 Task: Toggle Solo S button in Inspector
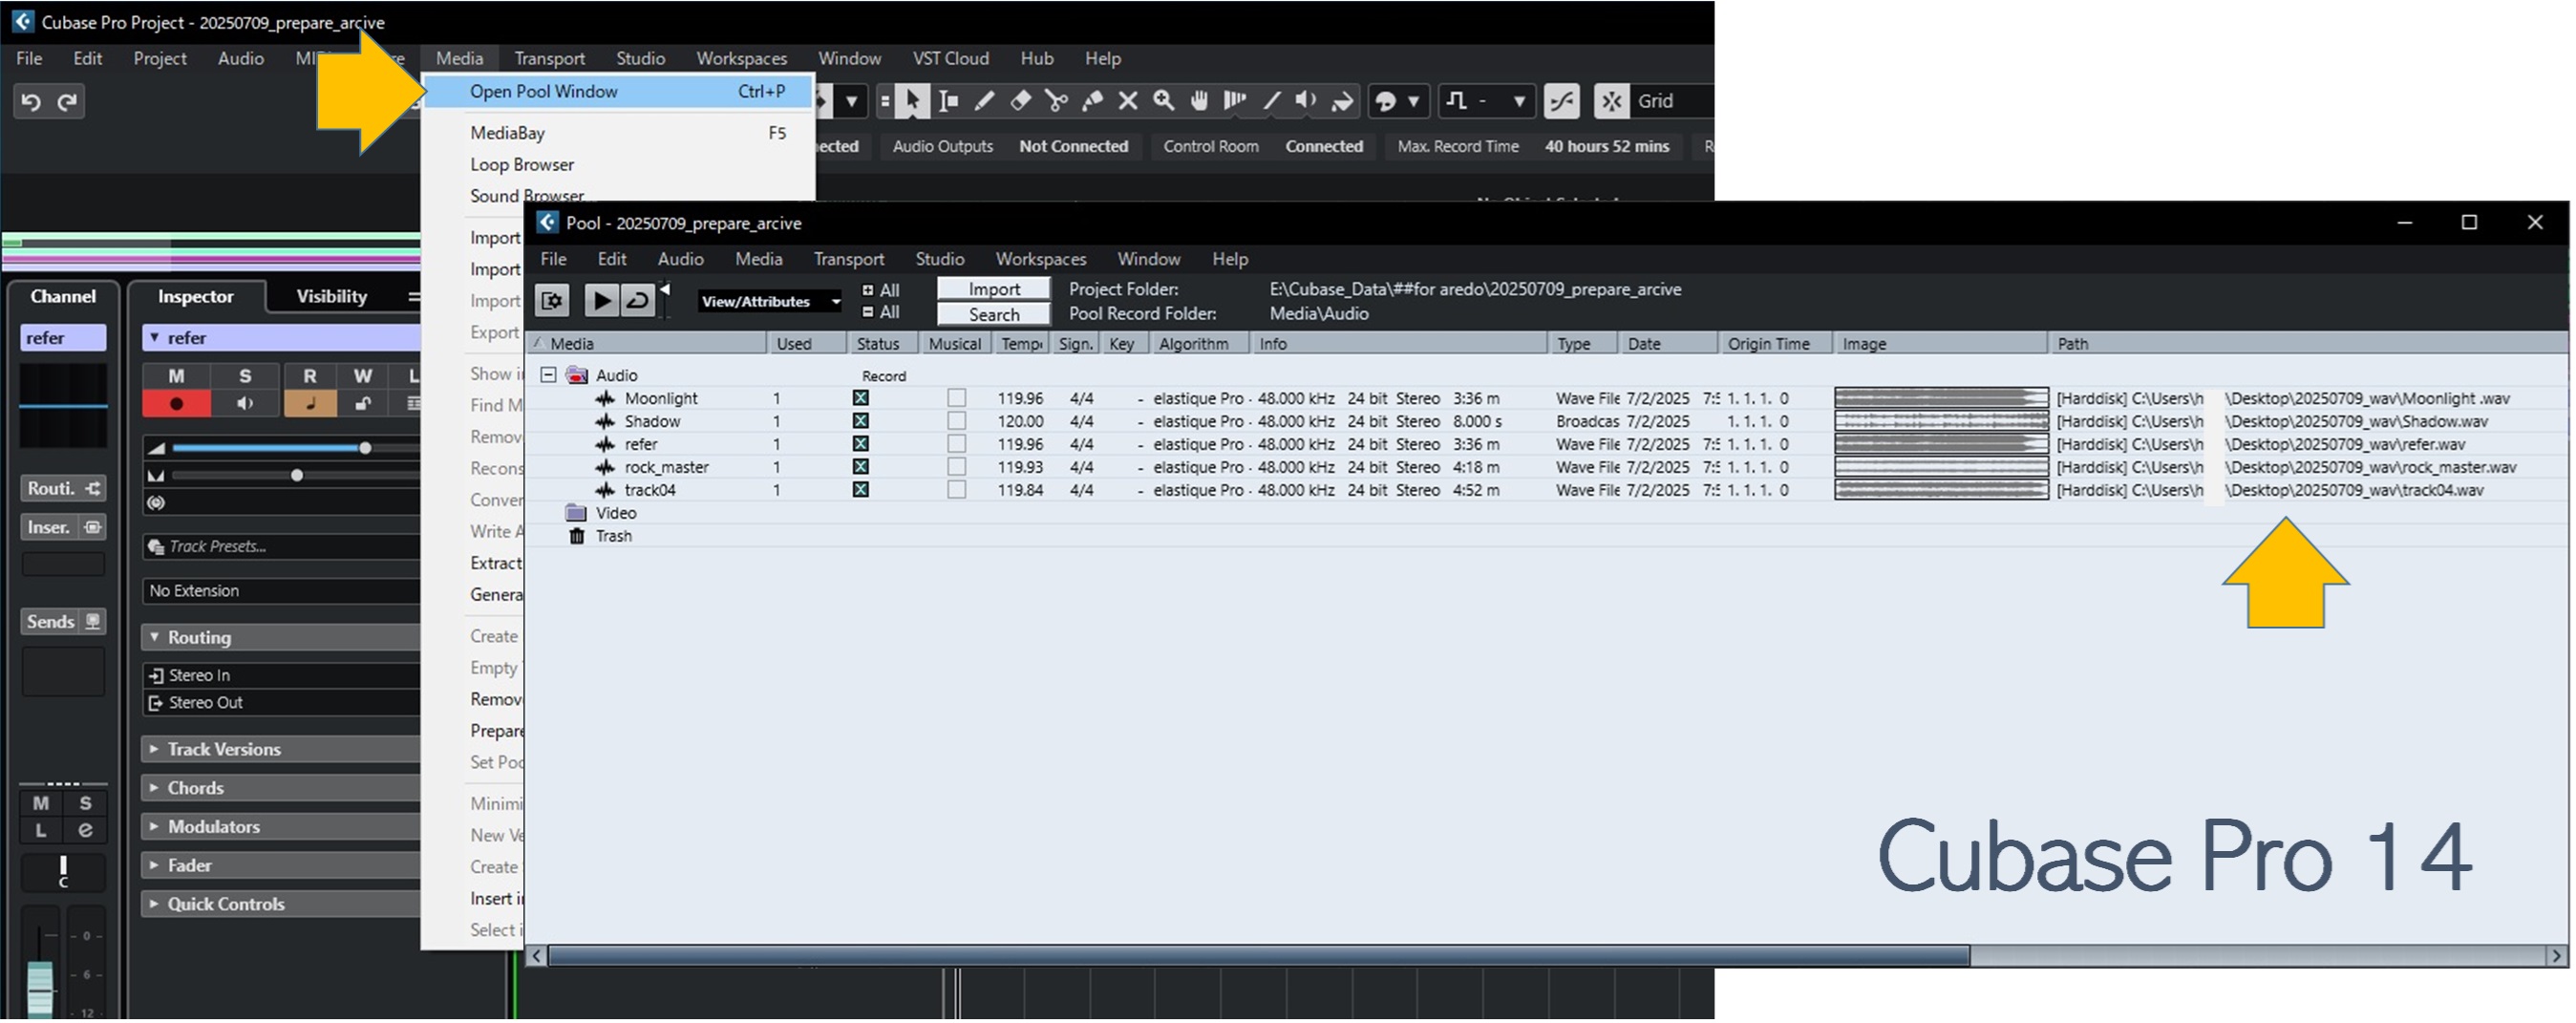[245, 376]
